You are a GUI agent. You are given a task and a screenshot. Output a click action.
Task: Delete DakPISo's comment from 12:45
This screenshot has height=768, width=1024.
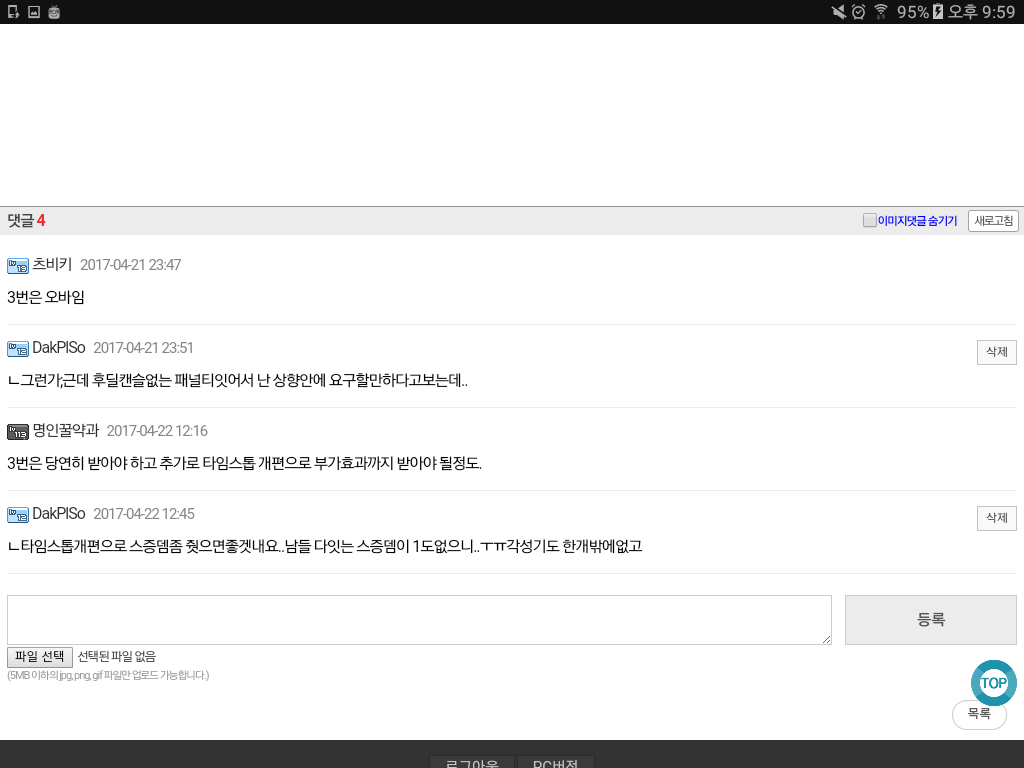point(996,518)
